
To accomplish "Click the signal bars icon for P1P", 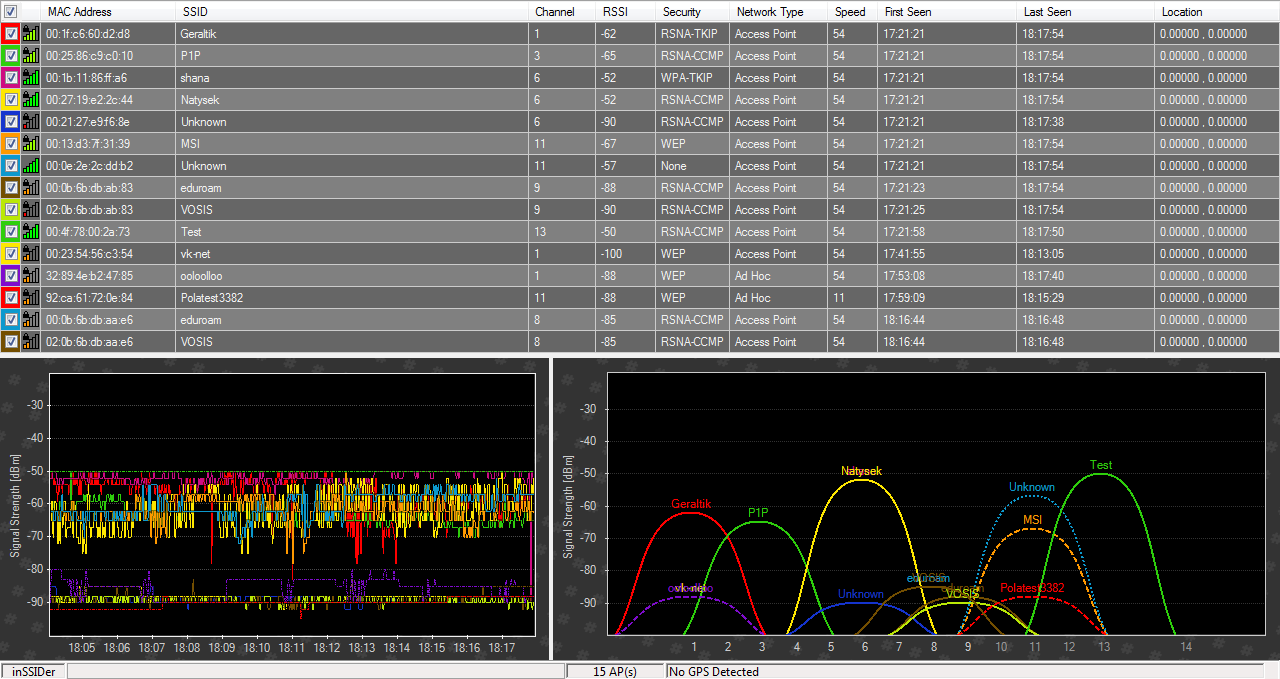I will tap(30, 55).
